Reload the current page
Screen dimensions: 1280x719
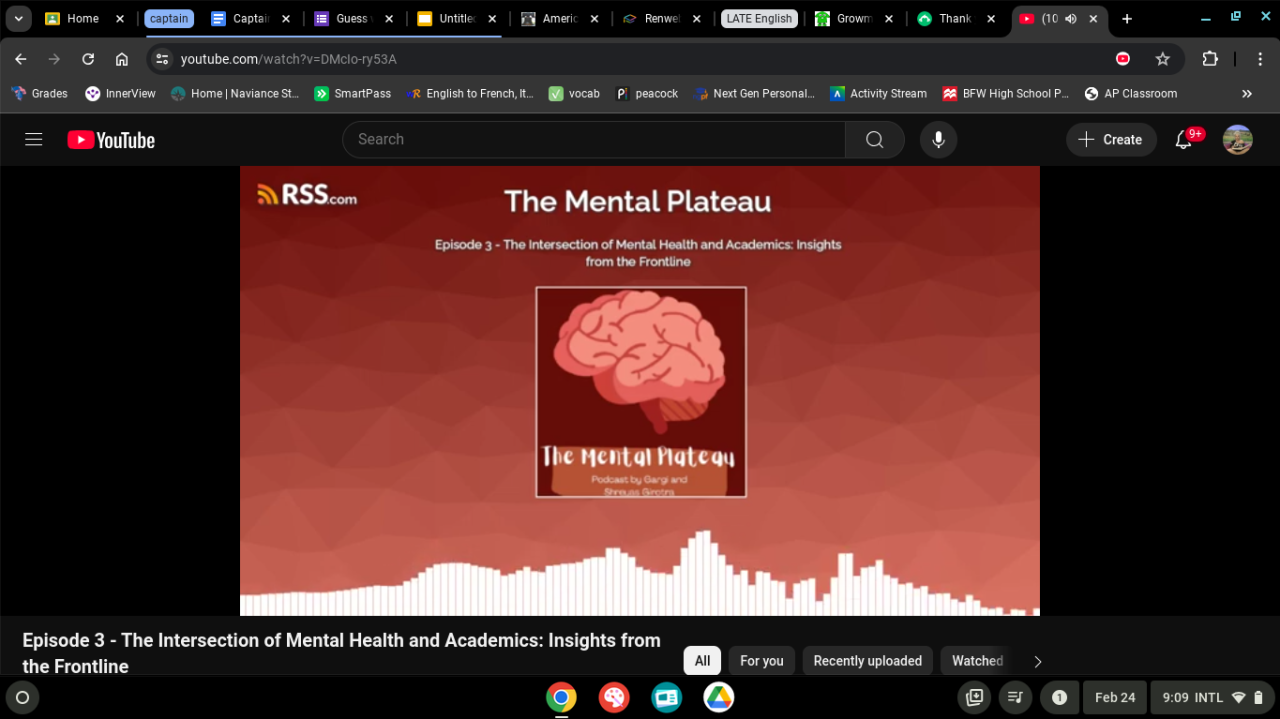[x=88, y=59]
